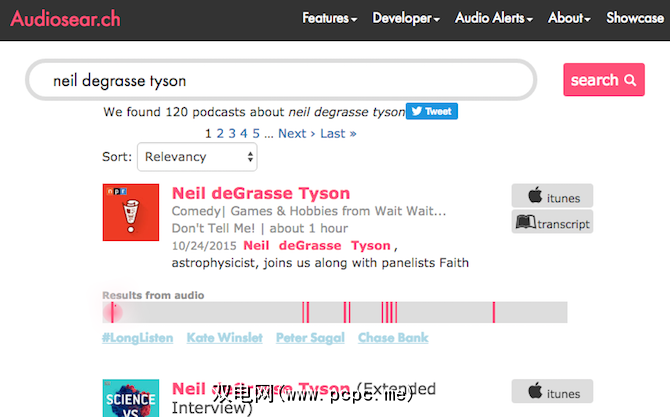Open the #LongListen tag
The width and height of the screenshot is (670, 417).
138,338
